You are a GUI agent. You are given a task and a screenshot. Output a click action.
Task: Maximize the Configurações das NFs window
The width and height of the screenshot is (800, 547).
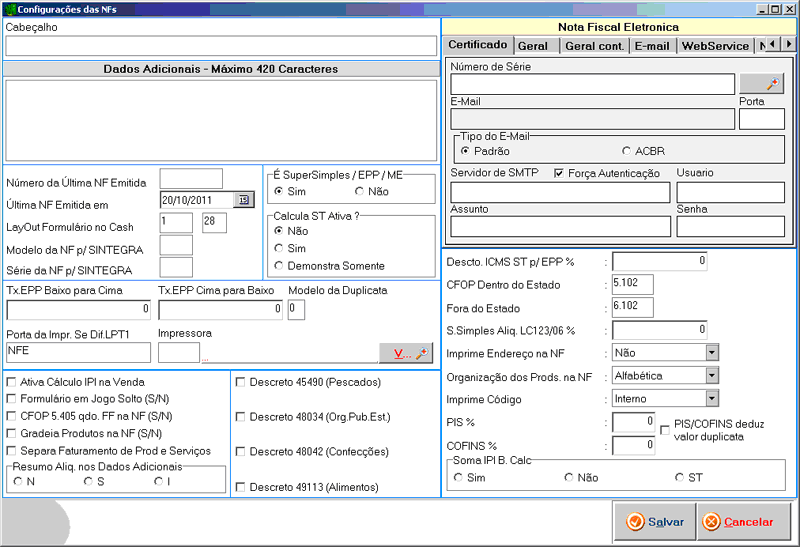(775, 8)
